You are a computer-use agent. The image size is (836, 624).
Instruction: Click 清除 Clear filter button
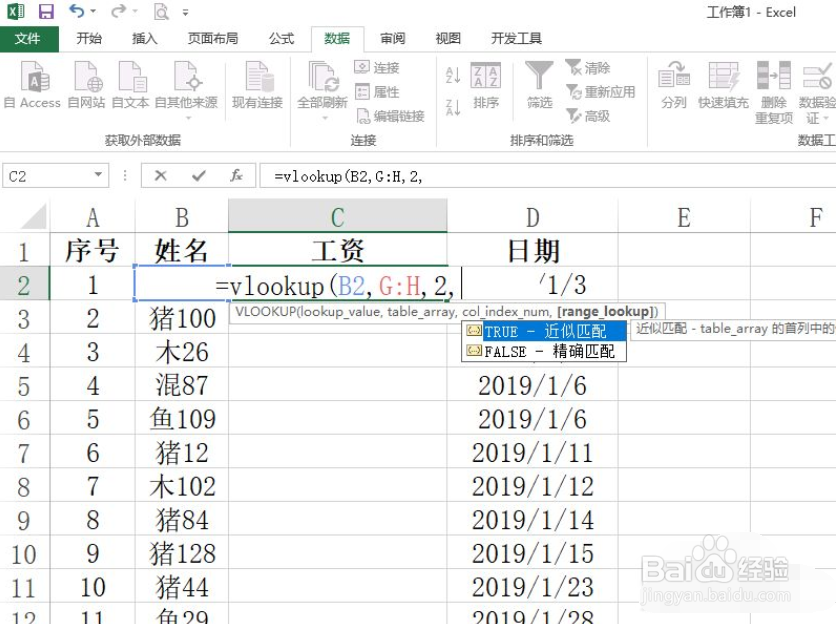tap(588, 67)
